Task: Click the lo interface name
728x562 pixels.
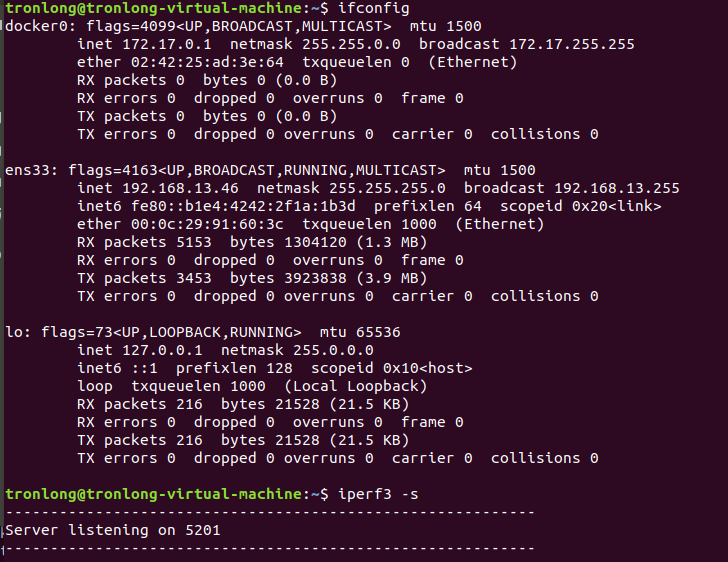Action: coord(14,332)
